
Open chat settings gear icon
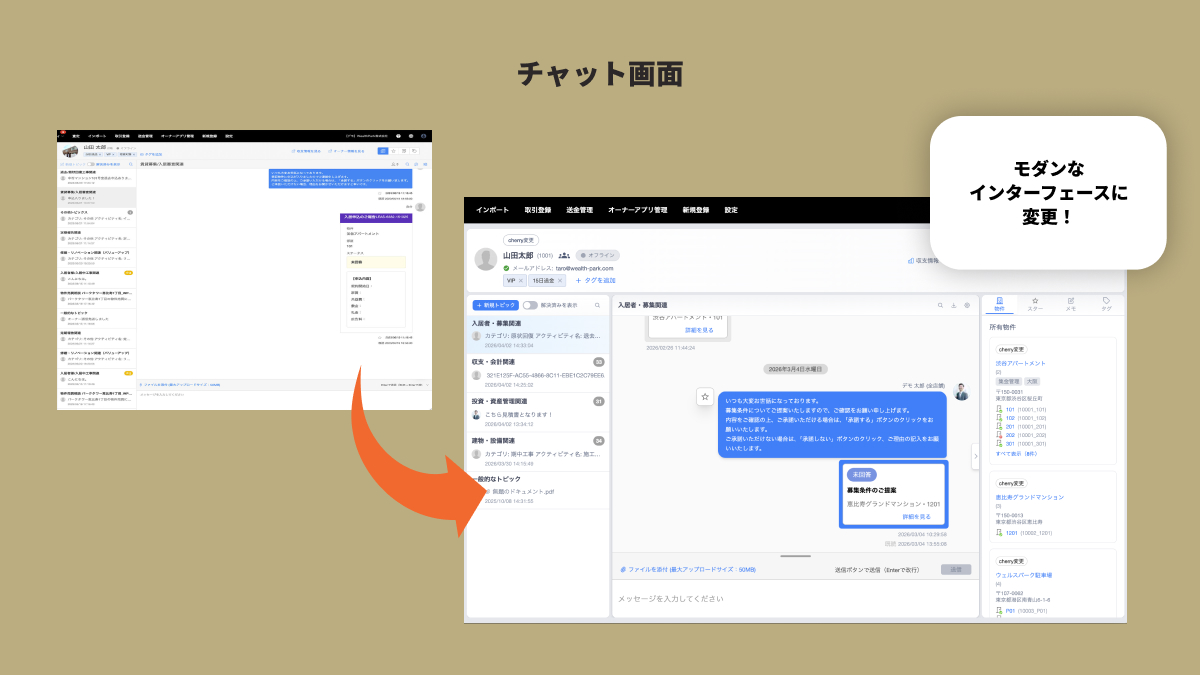(x=967, y=305)
